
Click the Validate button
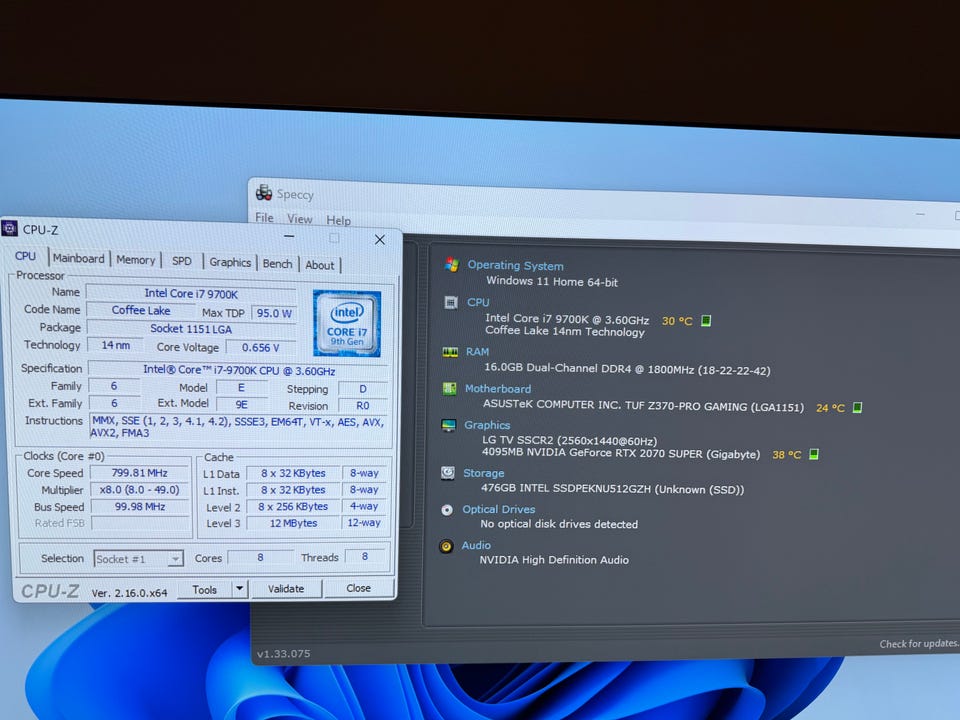tap(285, 588)
